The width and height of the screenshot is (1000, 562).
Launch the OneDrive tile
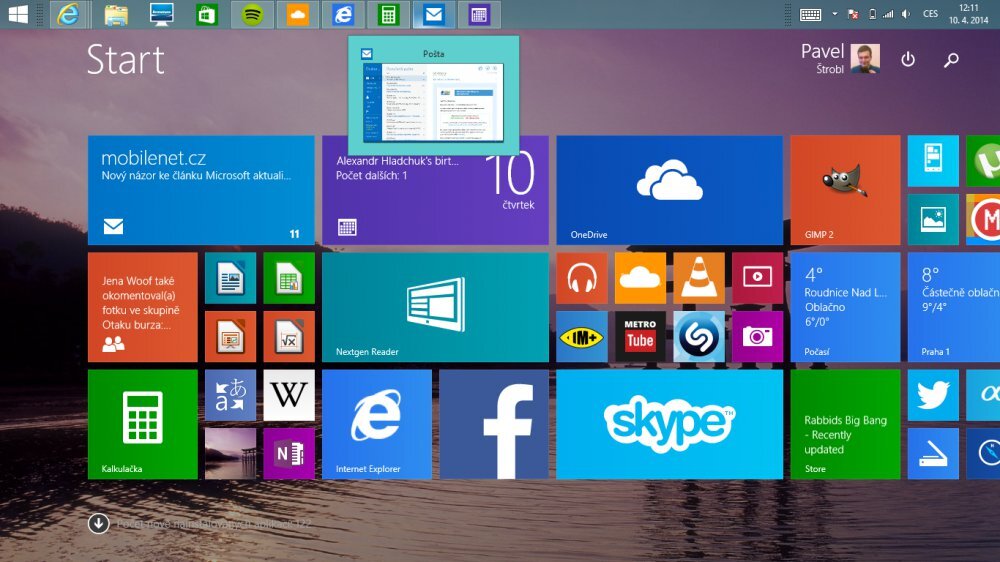pos(669,190)
